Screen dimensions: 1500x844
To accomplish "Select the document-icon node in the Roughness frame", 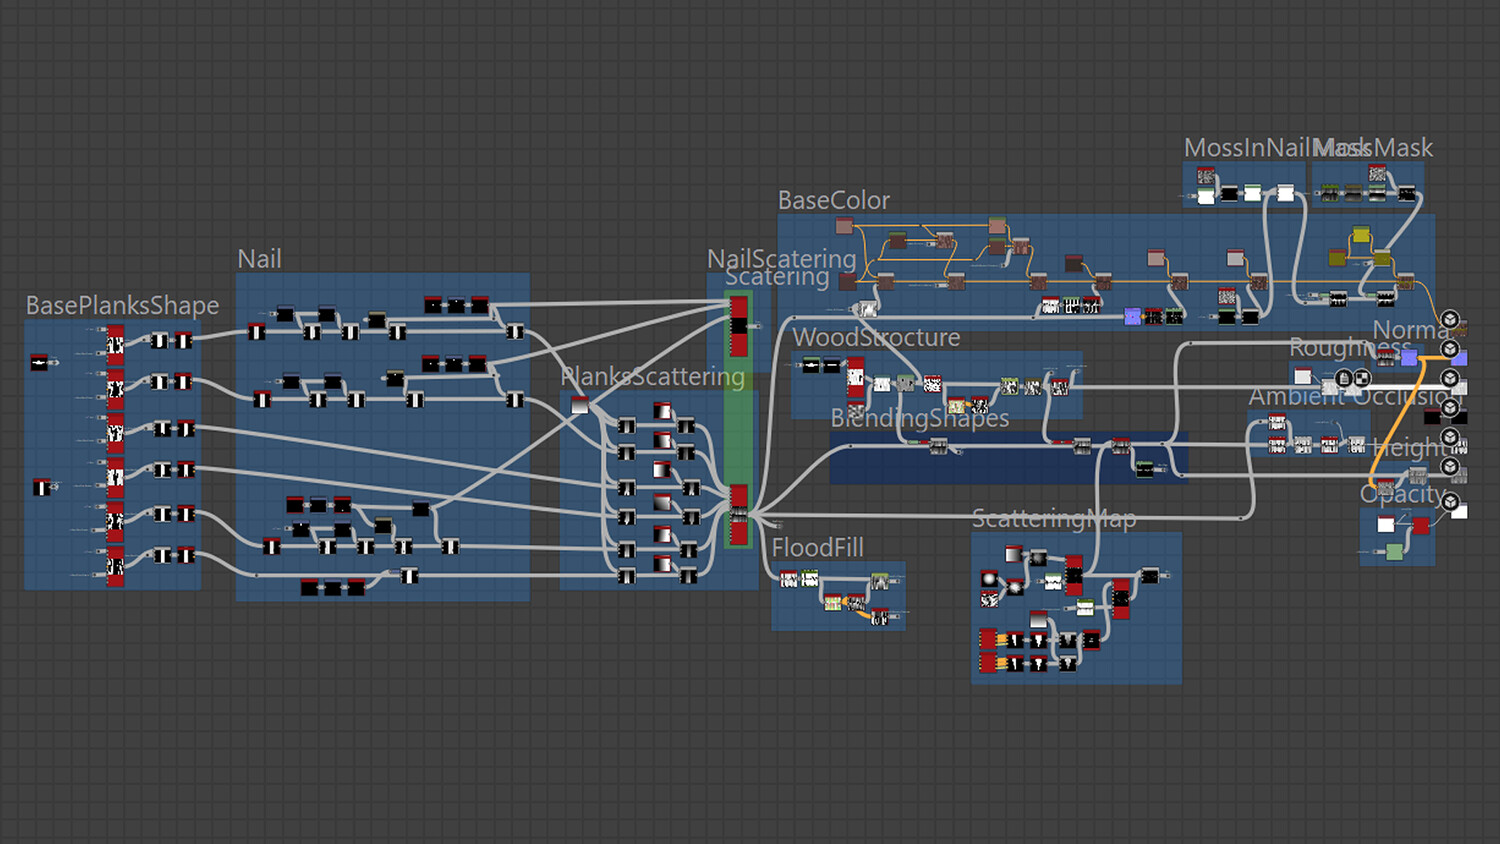I will [x=1345, y=378].
